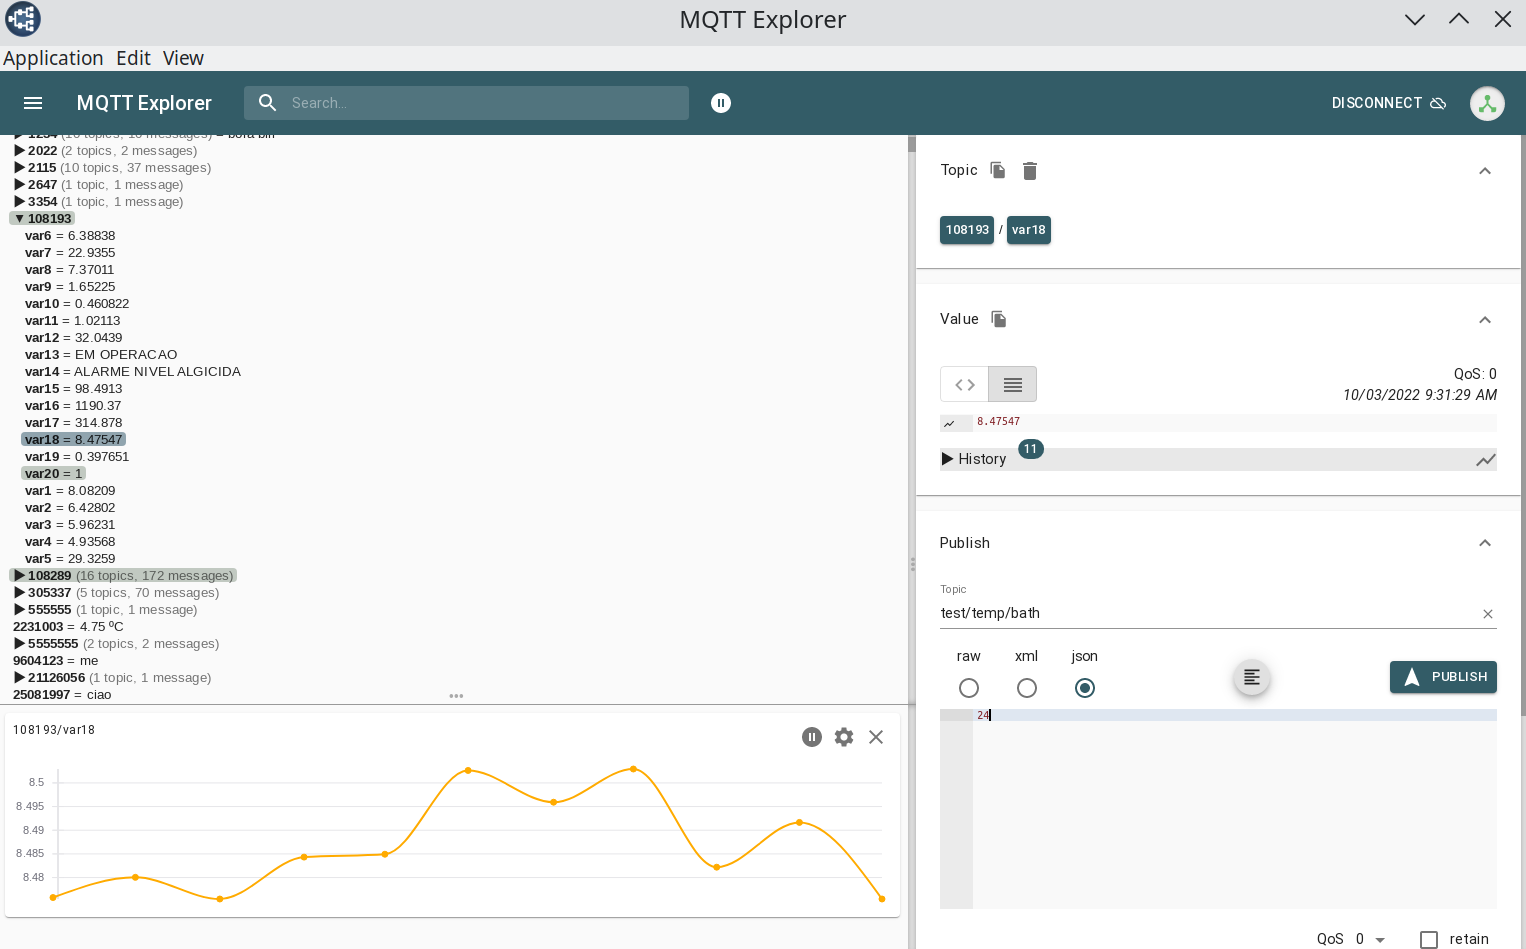
Task: Open the View menu
Action: pos(183,58)
